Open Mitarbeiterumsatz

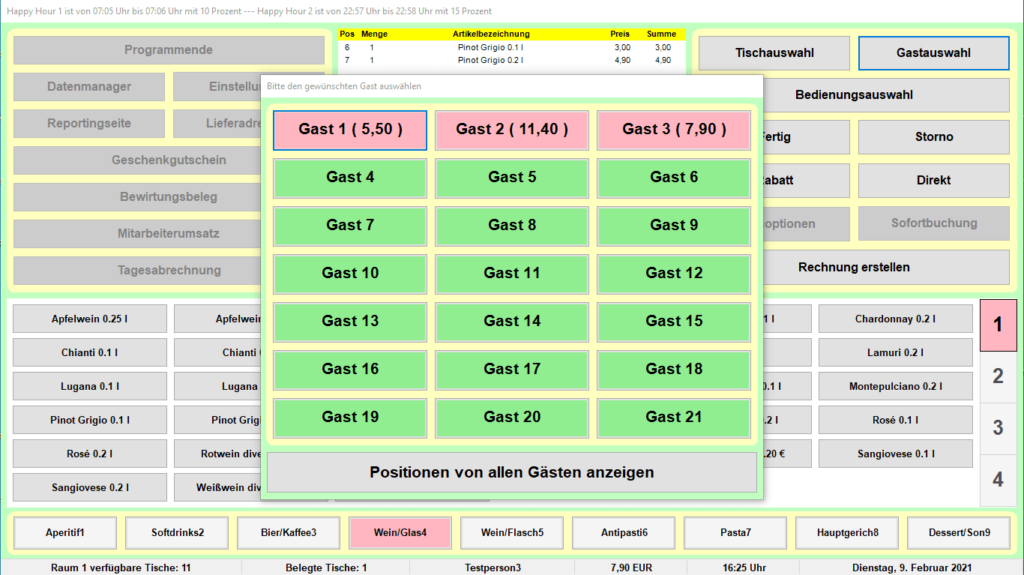(x=137, y=234)
